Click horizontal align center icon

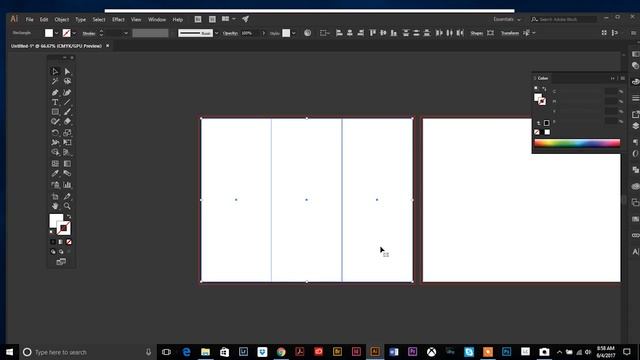point(350,33)
